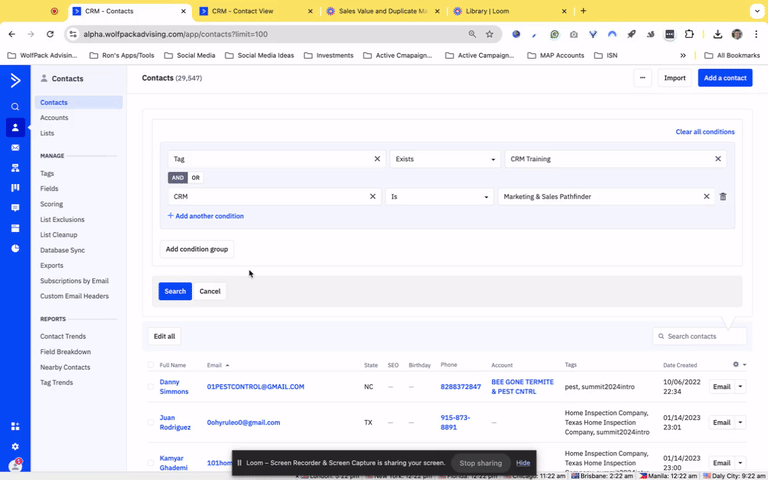Open the three-dot more options button

(x=642, y=78)
